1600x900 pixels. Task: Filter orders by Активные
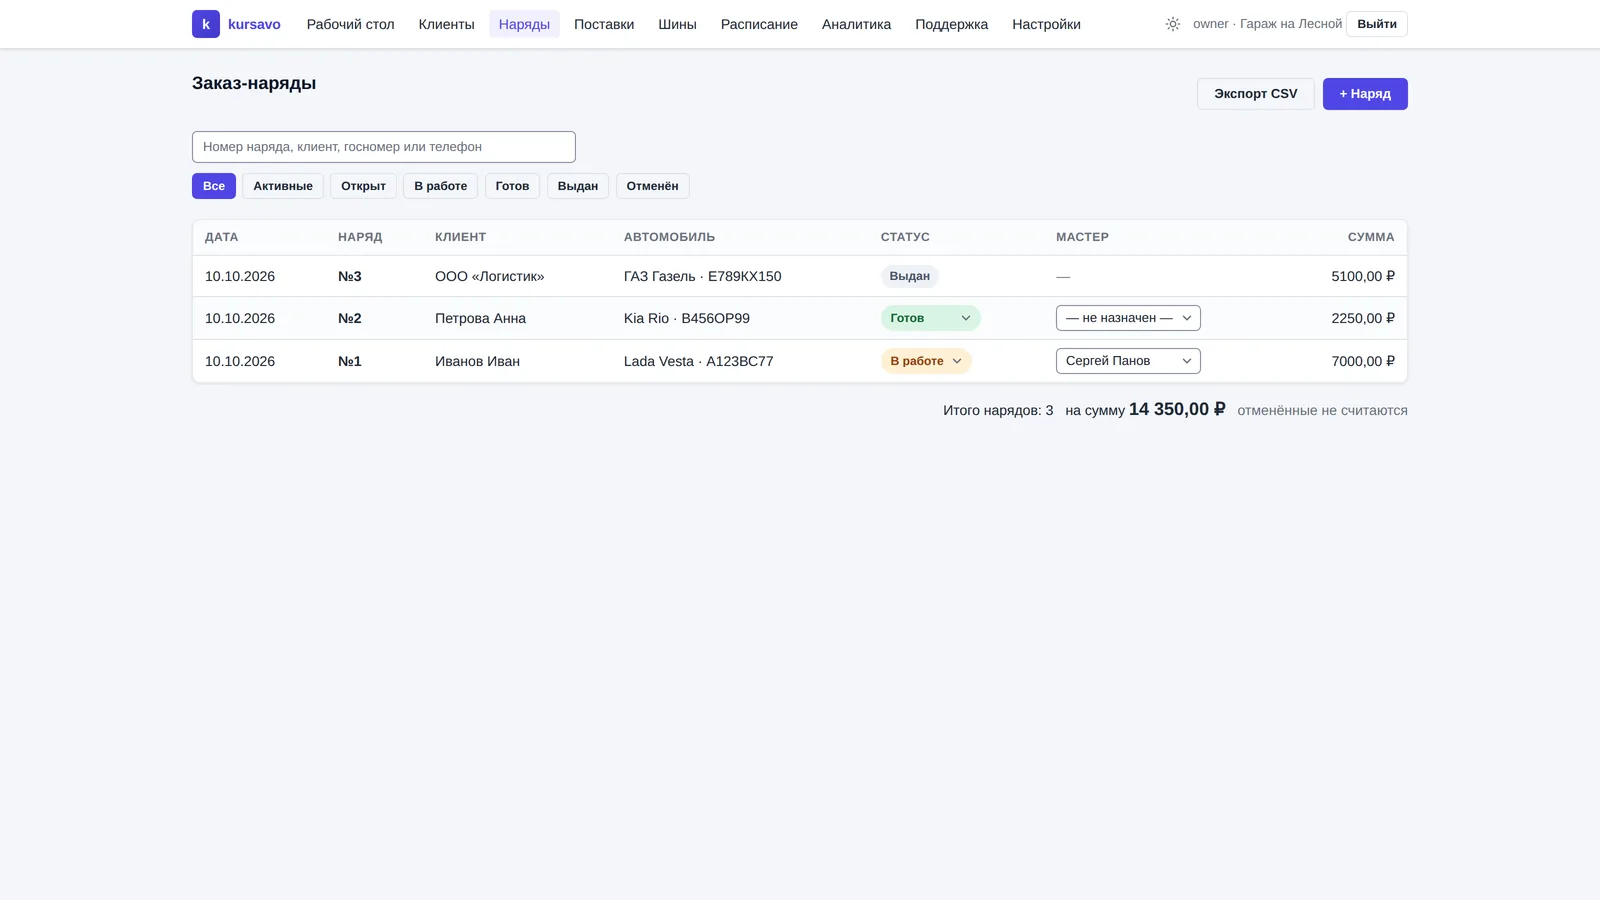tap(283, 186)
